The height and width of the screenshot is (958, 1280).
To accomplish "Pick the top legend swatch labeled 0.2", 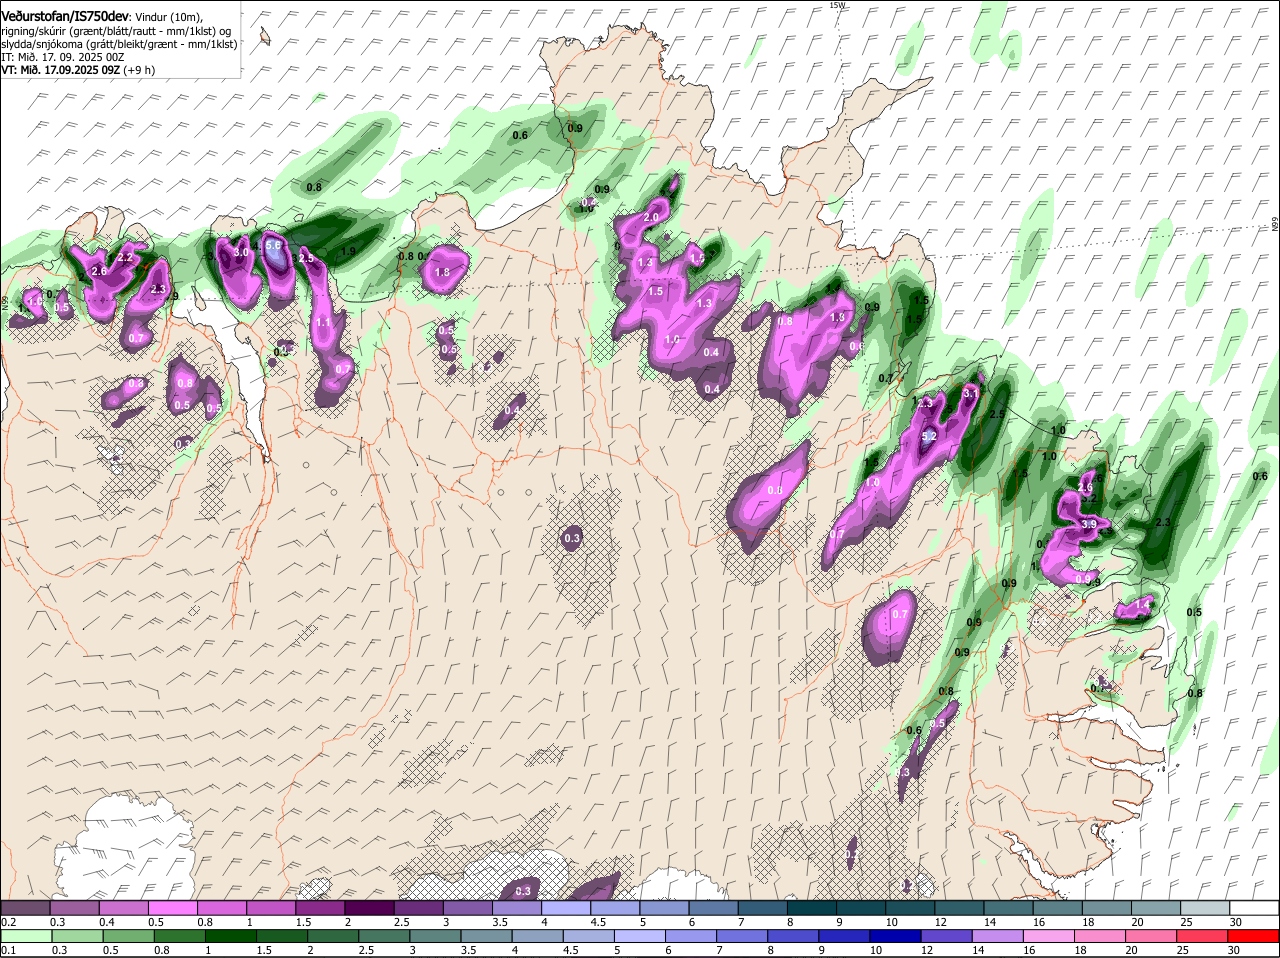I will 25,907.
